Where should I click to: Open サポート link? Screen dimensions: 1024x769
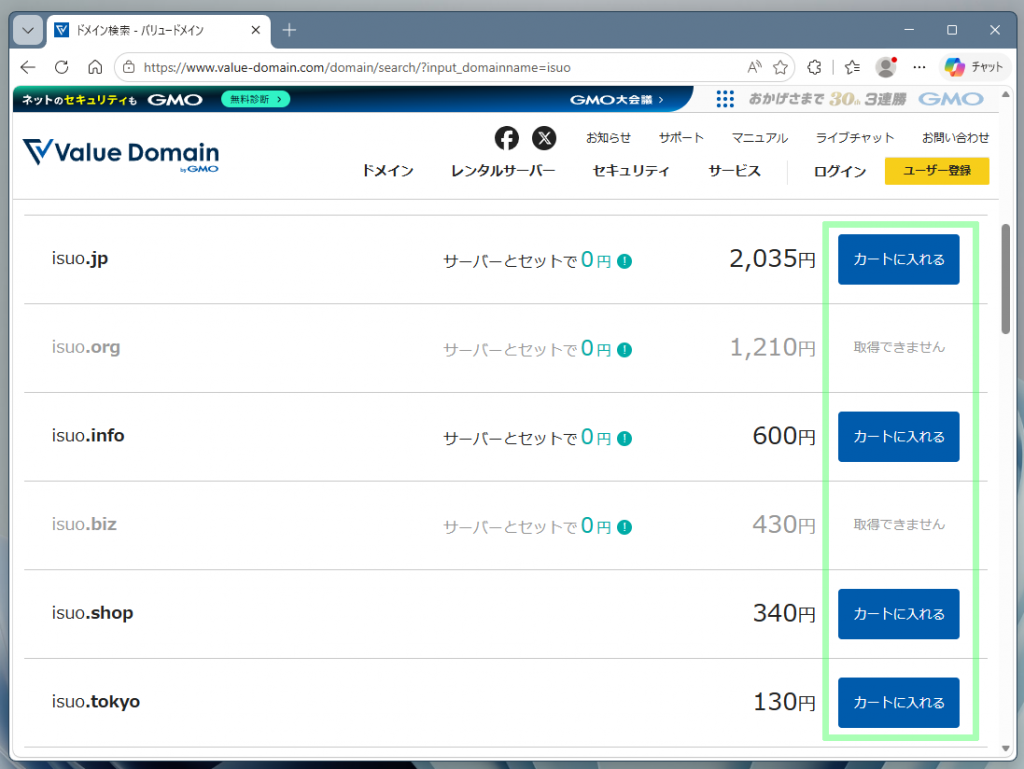point(681,138)
